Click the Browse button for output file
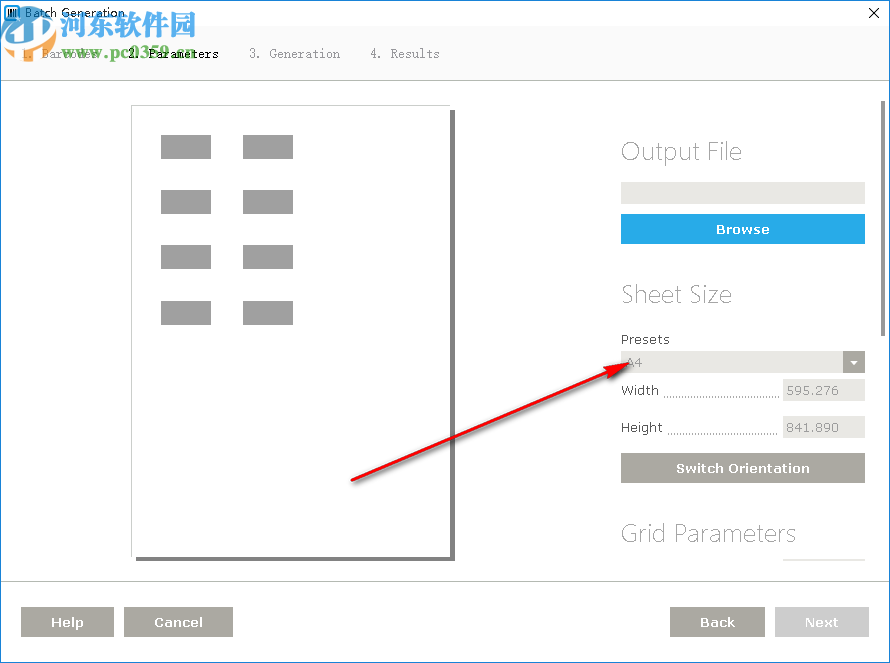Image resolution: width=890 pixels, height=663 pixels. pos(742,229)
